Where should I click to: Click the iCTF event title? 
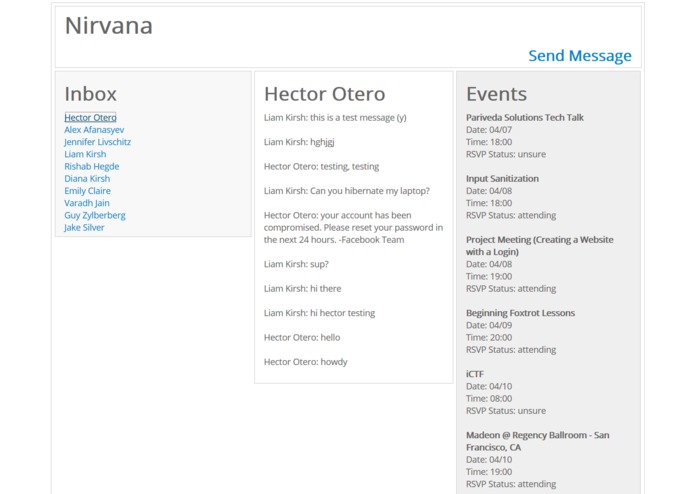tap(475, 374)
